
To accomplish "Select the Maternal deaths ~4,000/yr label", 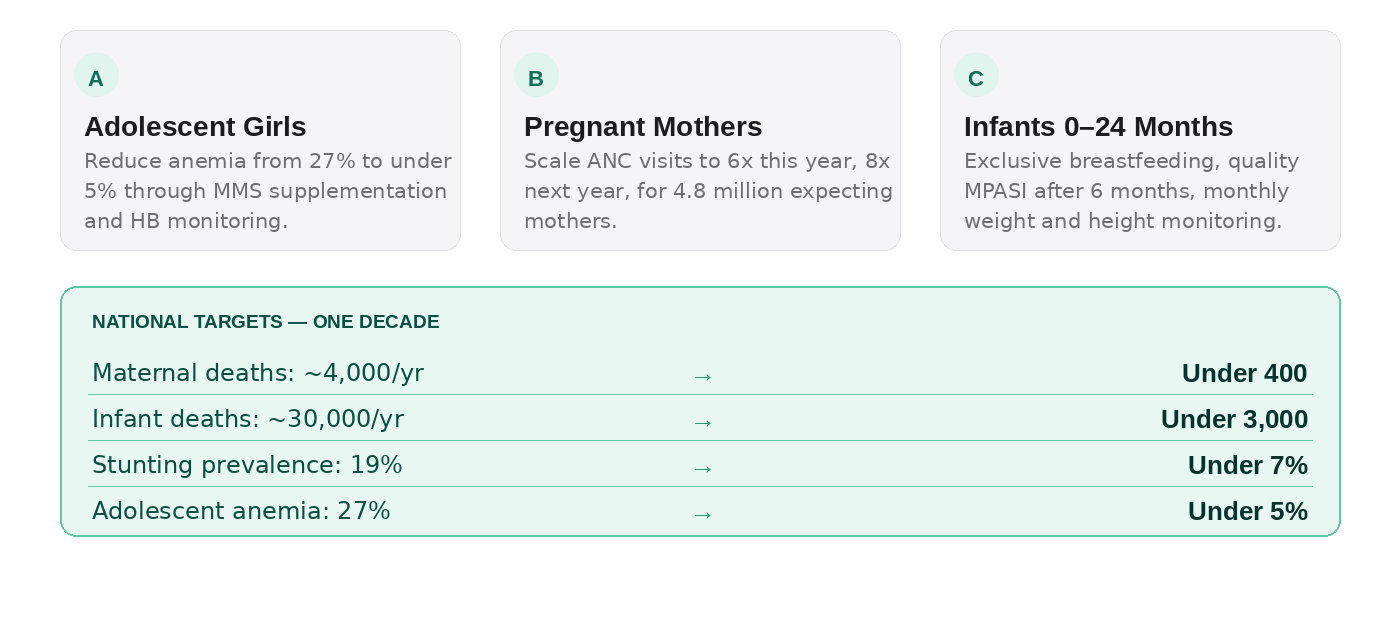I will [258, 373].
